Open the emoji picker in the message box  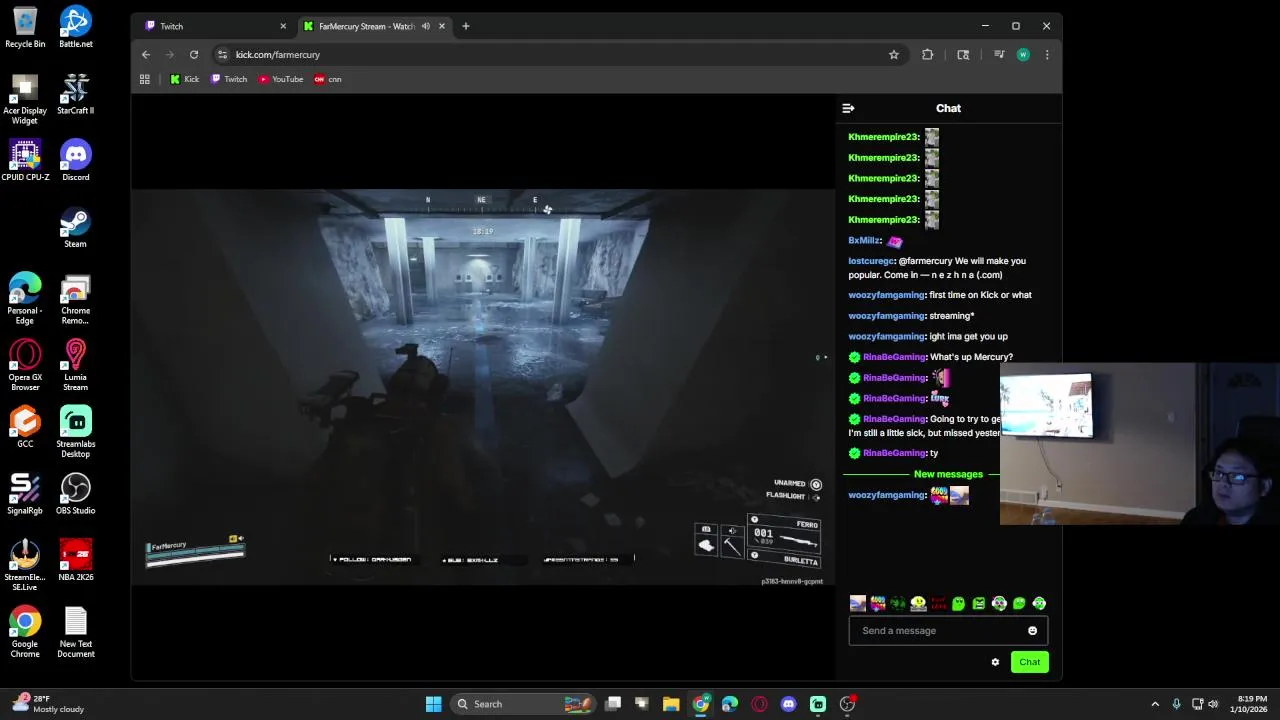[x=1032, y=631]
